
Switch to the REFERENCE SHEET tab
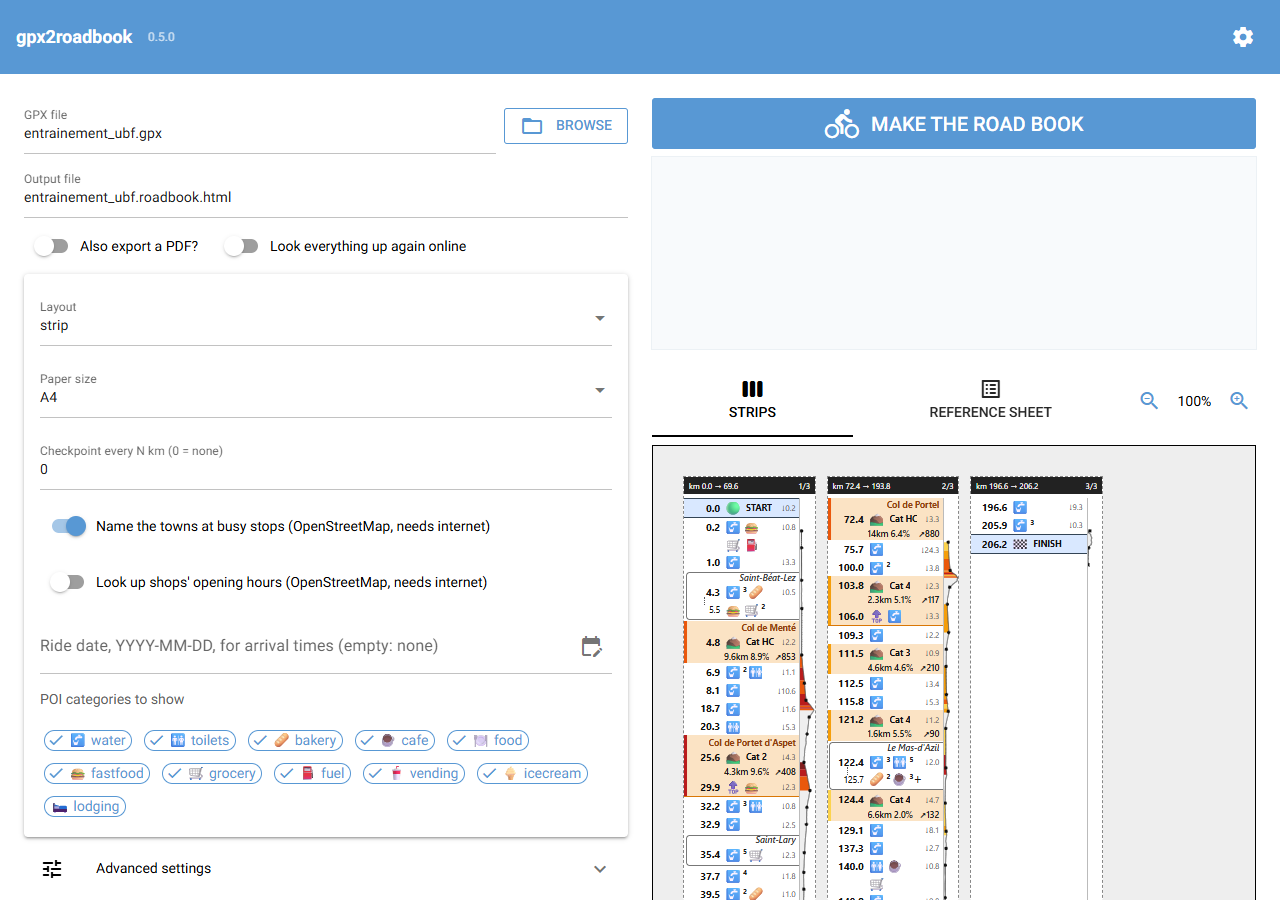click(990, 400)
